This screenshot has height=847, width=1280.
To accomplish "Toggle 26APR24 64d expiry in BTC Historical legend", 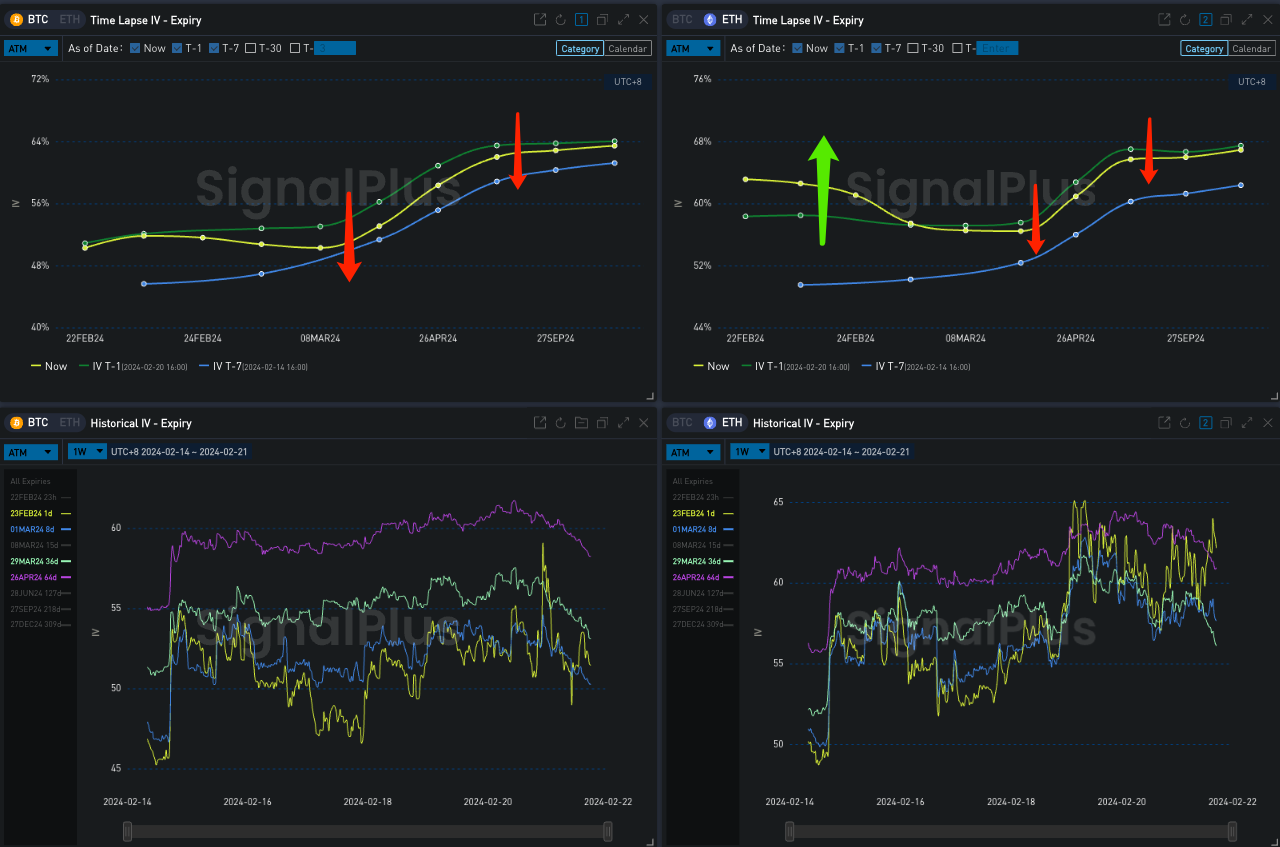I will 40,577.
